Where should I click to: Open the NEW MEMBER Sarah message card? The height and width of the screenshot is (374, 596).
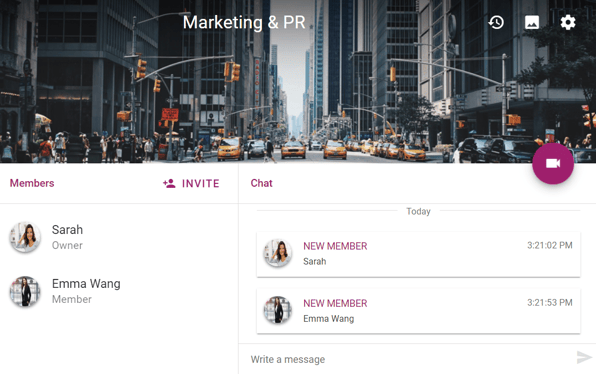point(418,254)
